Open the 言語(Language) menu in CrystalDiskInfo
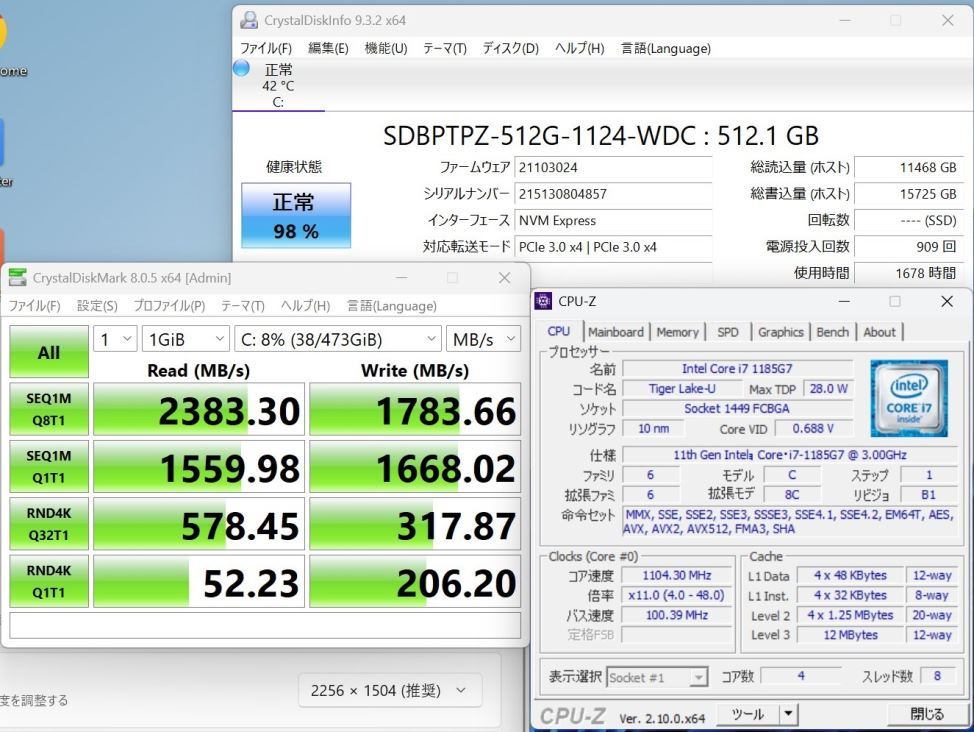 click(x=666, y=48)
